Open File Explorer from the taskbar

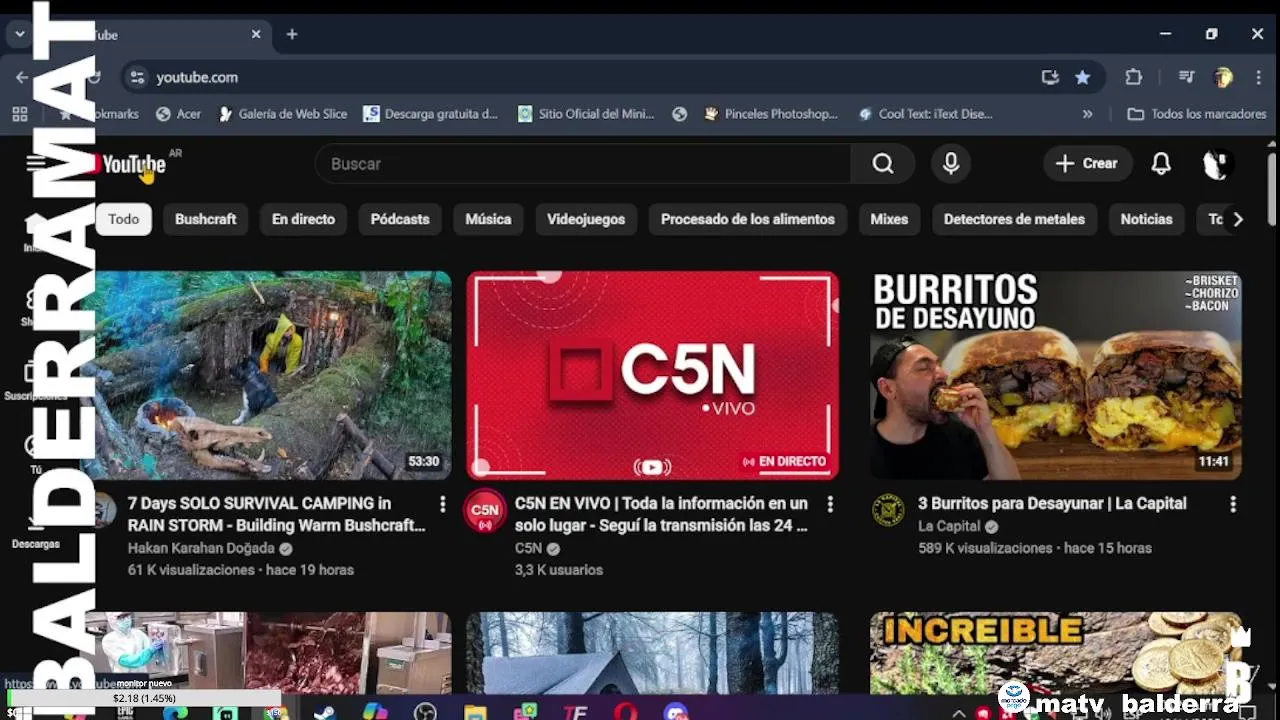(x=475, y=712)
